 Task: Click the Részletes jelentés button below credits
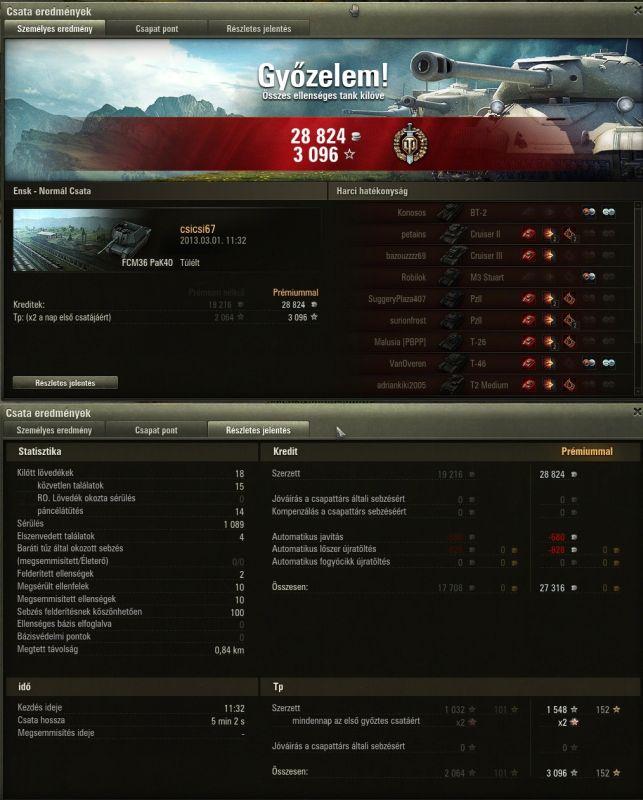[x=65, y=383]
